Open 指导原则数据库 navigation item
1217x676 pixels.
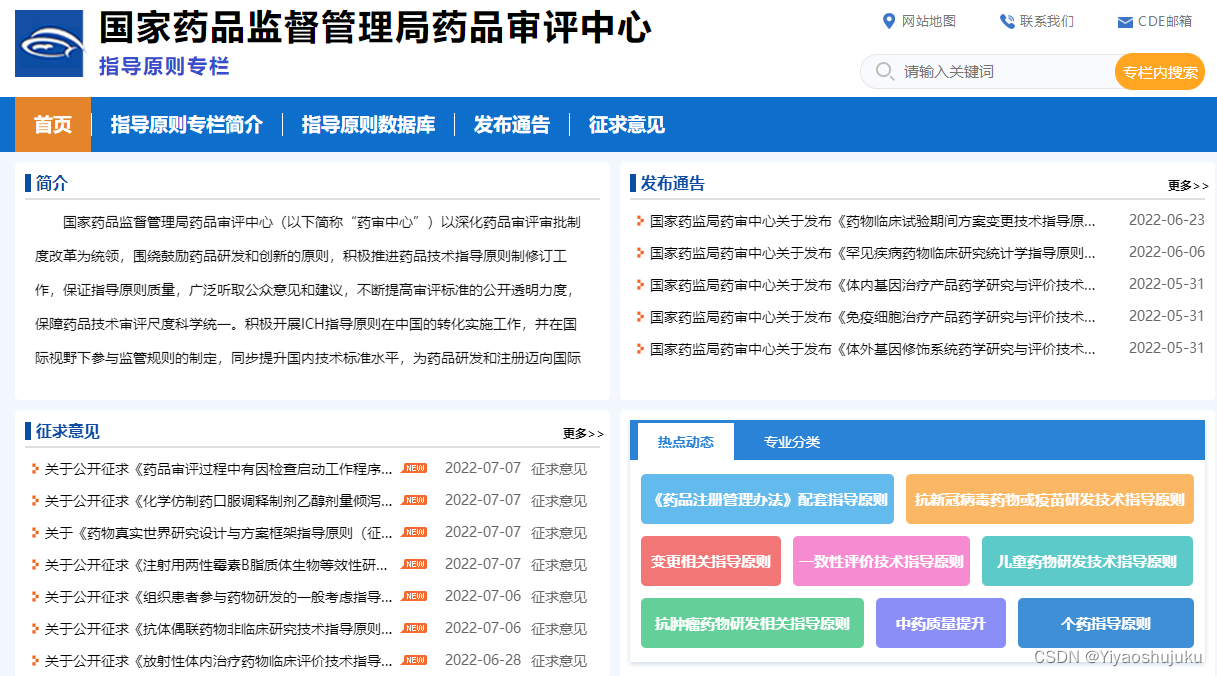[x=368, y=125]
